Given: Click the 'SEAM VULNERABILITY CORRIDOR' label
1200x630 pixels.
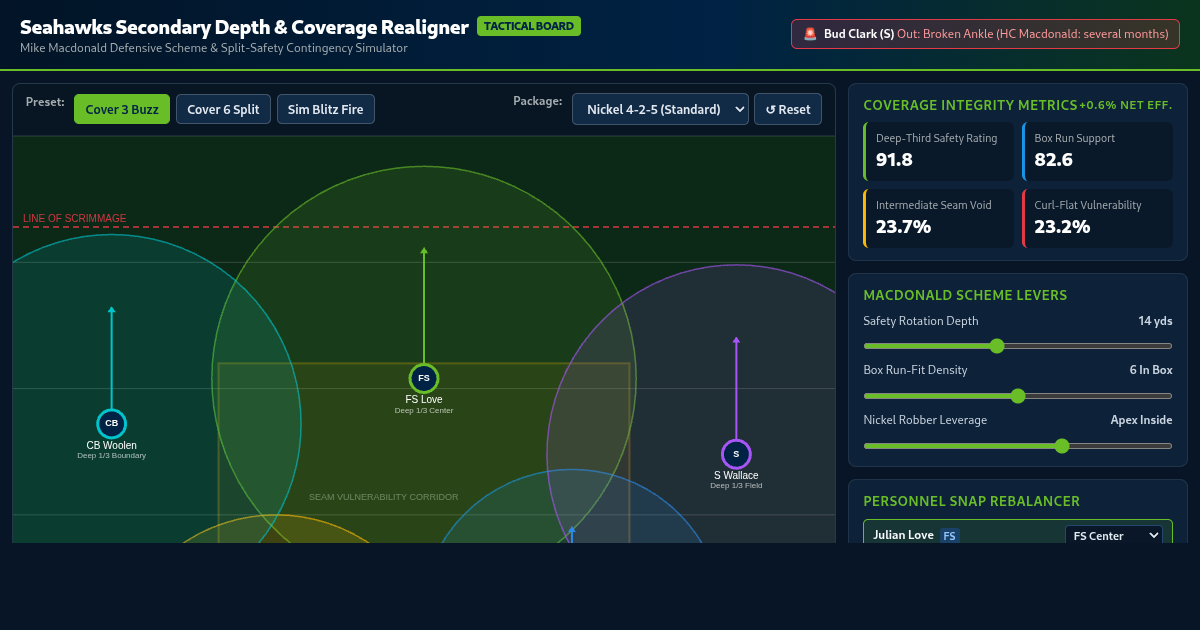Looking at the screenshot, I should tap(384, 497).
